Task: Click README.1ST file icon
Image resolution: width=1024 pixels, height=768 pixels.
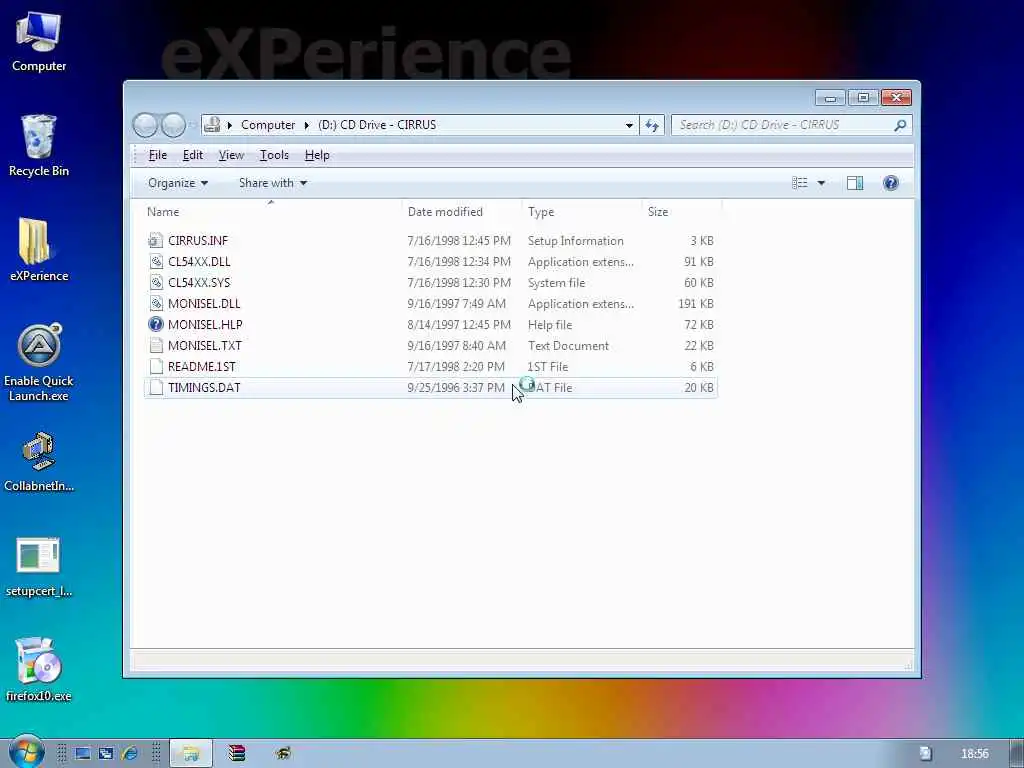Action: click(x=155, y=366)
